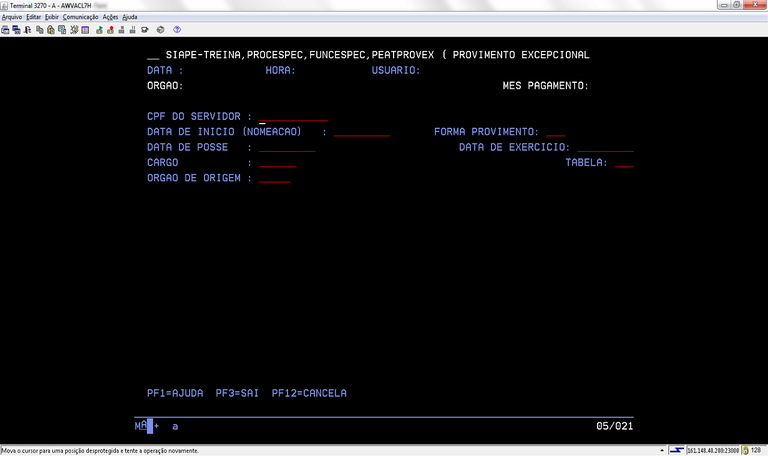The width and height of the screenshot is (768, 456).
Task: Click the copy icon showing two pages
Action: pyautogui.click(x=38, y=30)
